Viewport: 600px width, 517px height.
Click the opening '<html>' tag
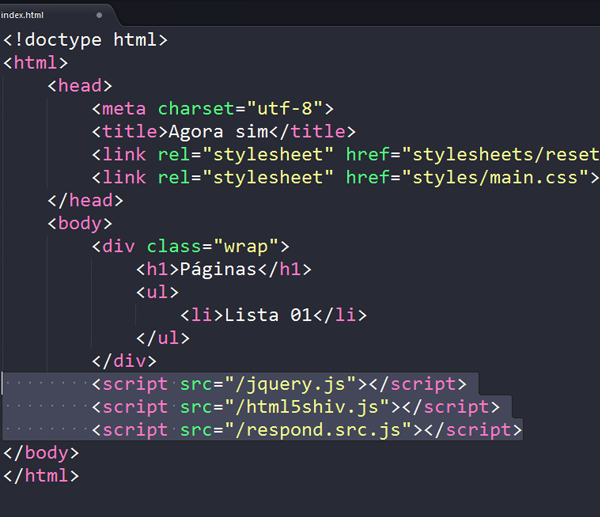pyautogui.click(x=36, y=63)
